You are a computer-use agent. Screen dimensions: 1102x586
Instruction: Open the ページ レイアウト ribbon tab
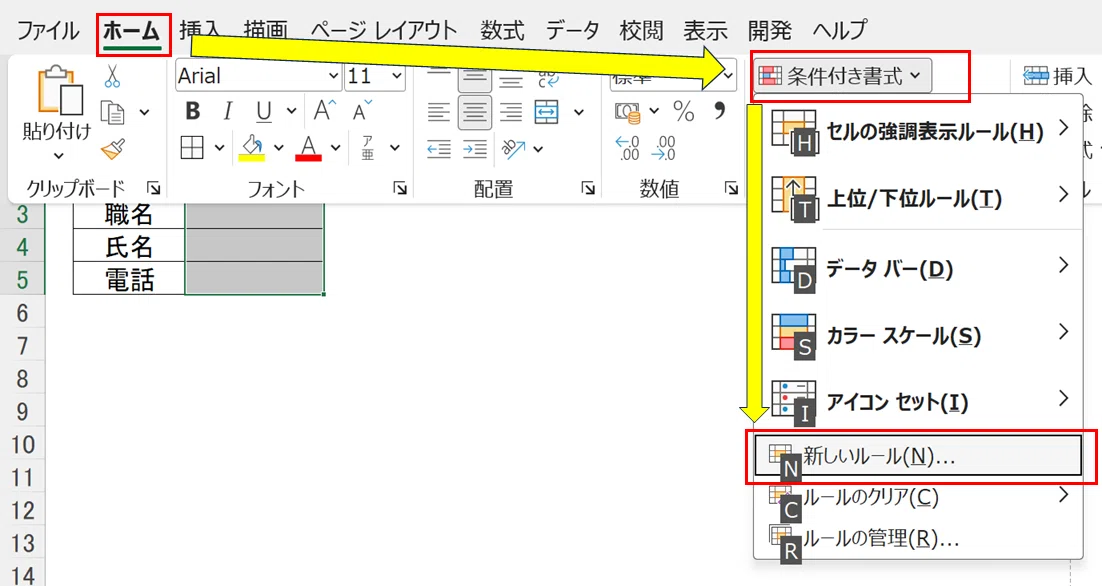(x=384, y=31)
